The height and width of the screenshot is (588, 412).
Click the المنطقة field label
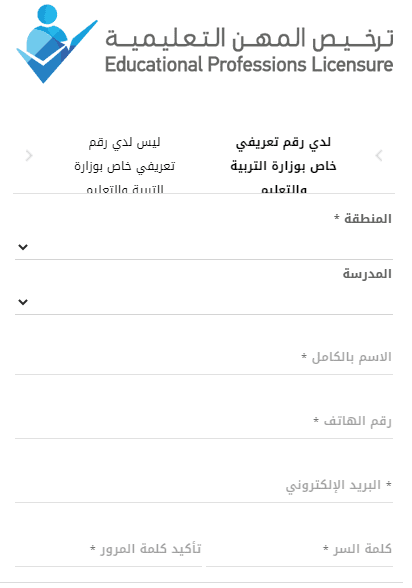pos(363,218)
